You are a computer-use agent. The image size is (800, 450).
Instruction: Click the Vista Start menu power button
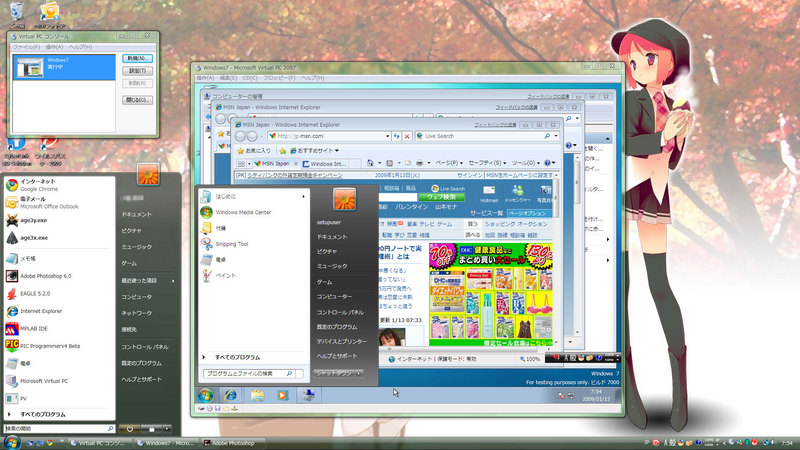130,429
